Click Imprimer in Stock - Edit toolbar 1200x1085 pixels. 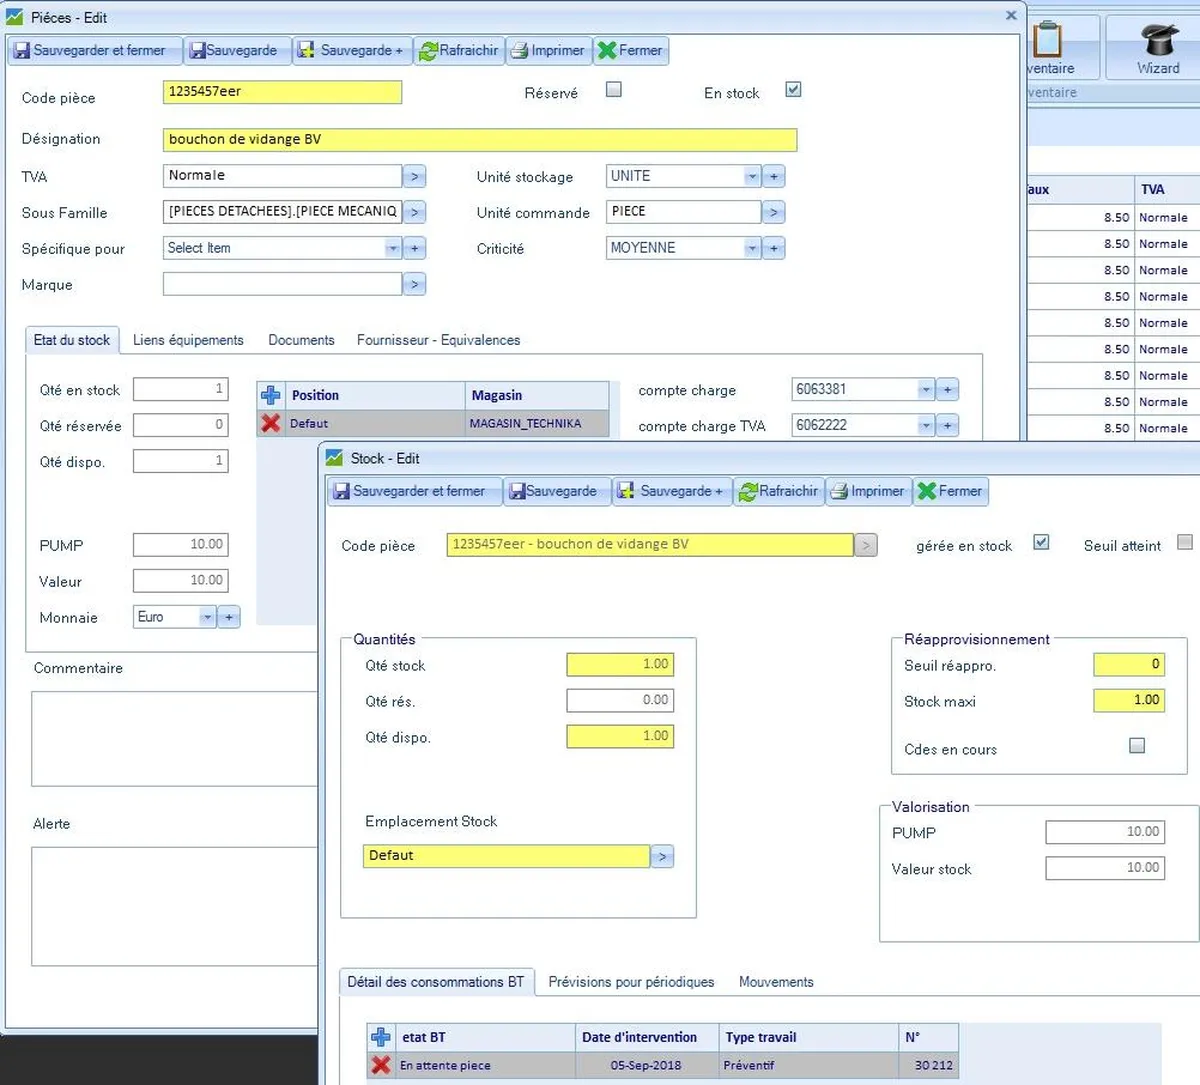[867, 491]
